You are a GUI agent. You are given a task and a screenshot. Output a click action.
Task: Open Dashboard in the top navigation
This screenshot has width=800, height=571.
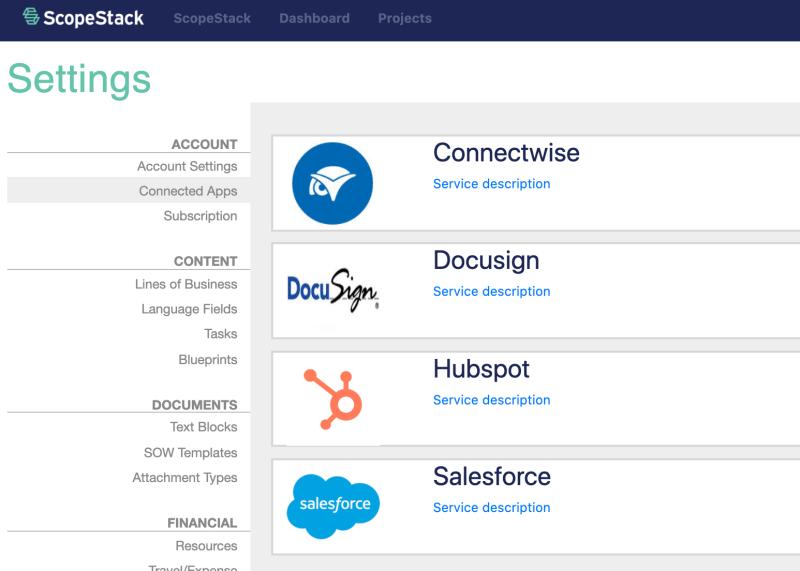[x=314, y=18]
